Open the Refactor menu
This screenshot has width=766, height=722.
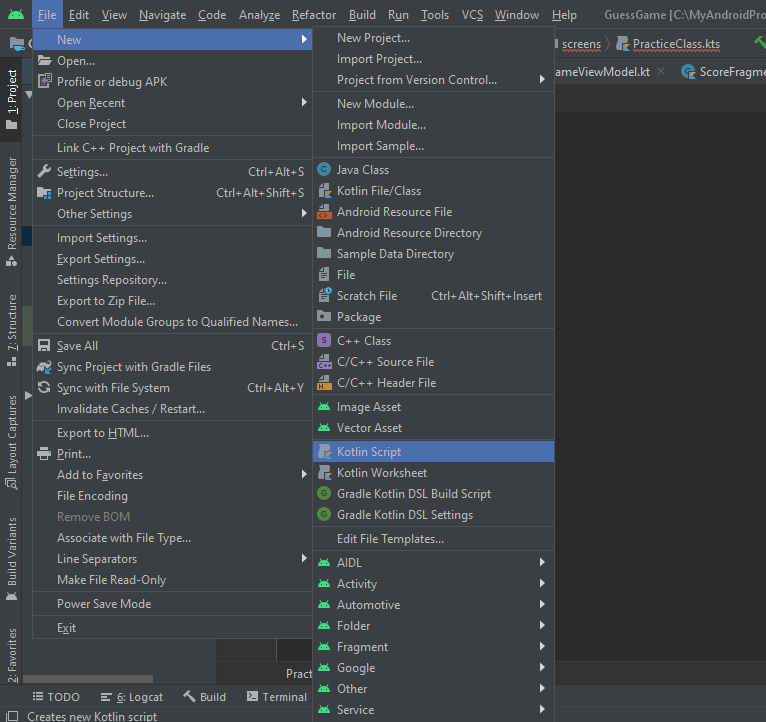tap(314, 15)
